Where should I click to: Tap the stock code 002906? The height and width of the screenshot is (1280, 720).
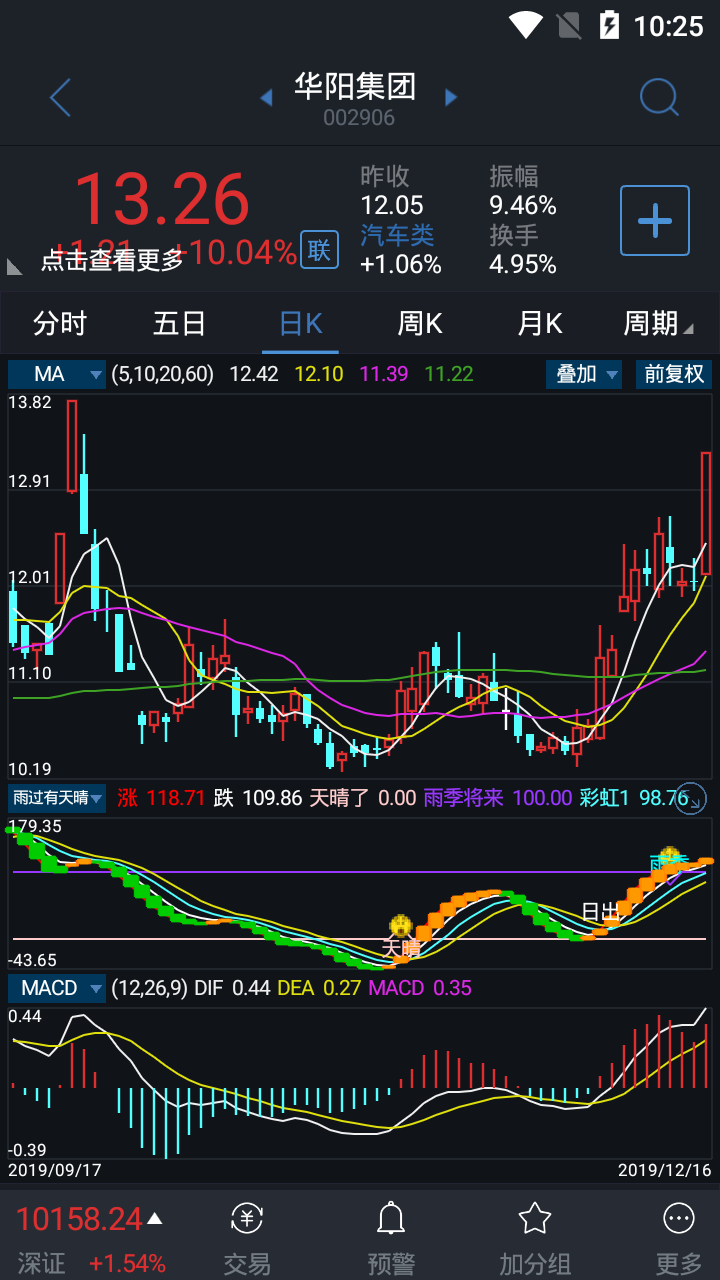[x=359, y=118]
